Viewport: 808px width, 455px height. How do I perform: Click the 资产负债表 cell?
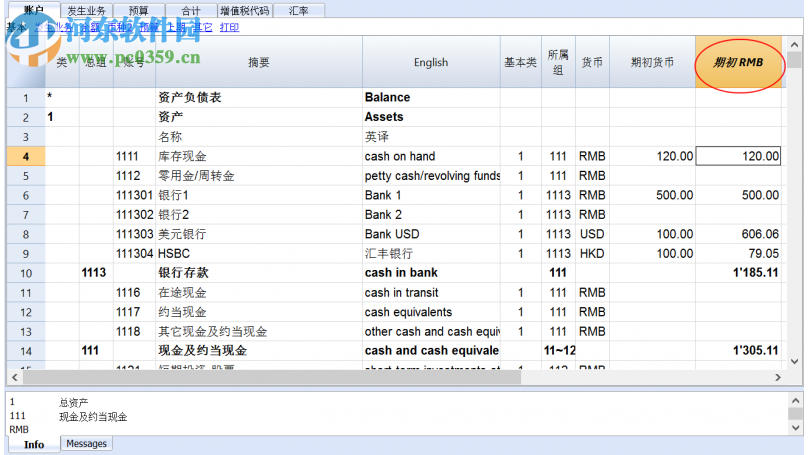(x=259, y=97)
